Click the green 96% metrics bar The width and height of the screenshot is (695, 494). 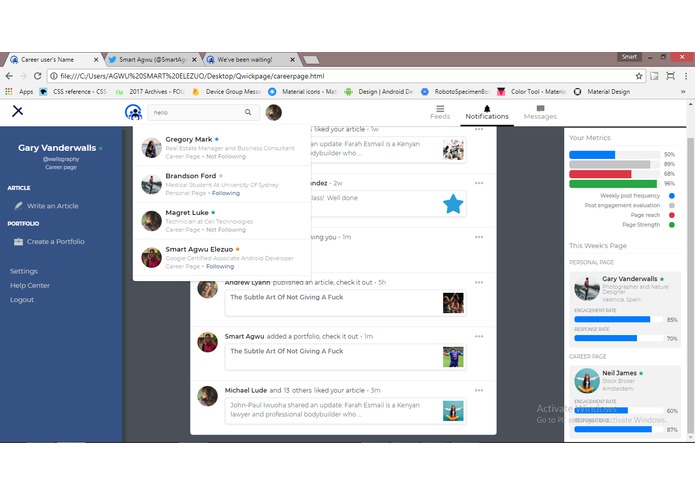click(613, 183)
